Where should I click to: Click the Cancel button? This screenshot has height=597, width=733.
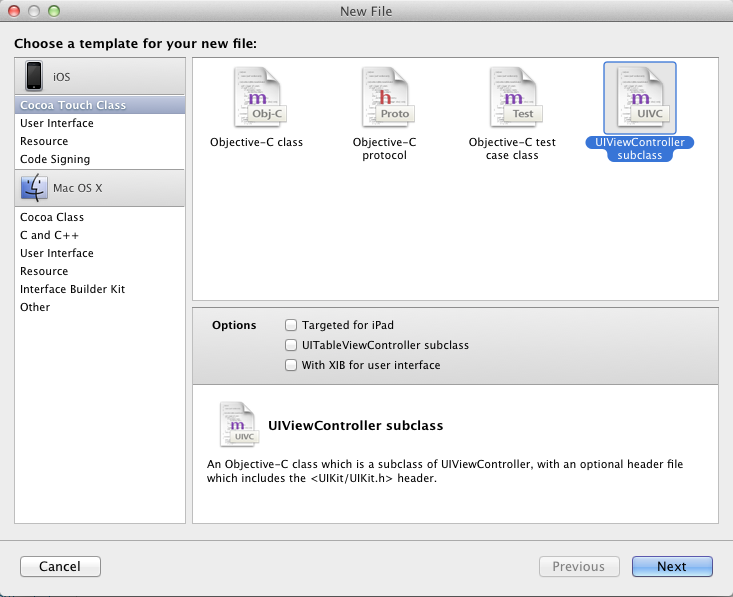(x=60, y=566)
